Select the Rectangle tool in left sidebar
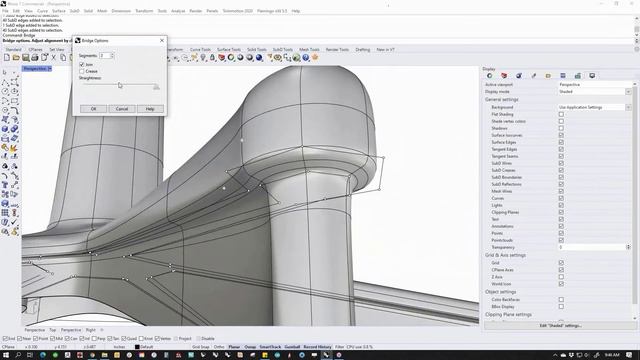Screen dimensions: 640x360 pyautogui.click(x=15, y=101)
